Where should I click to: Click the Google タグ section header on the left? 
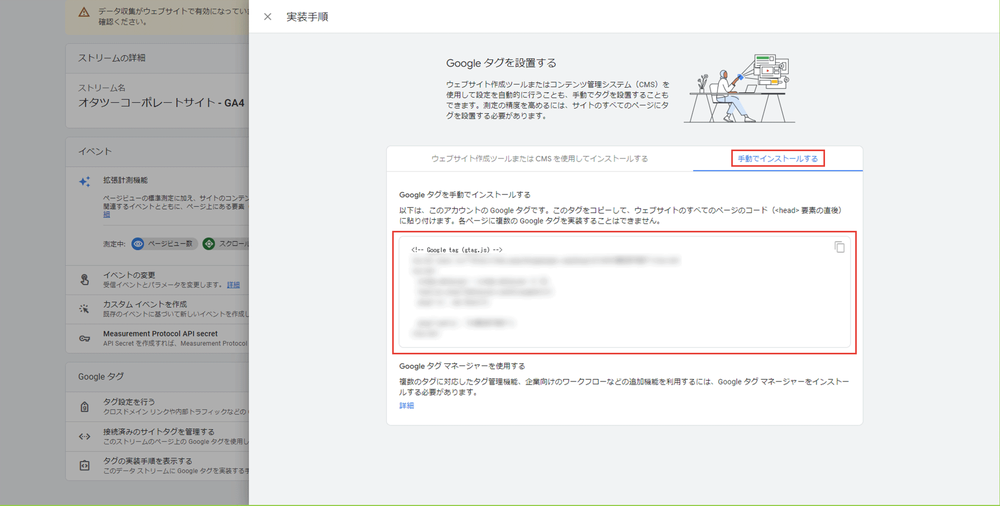[x=101, y=377]
